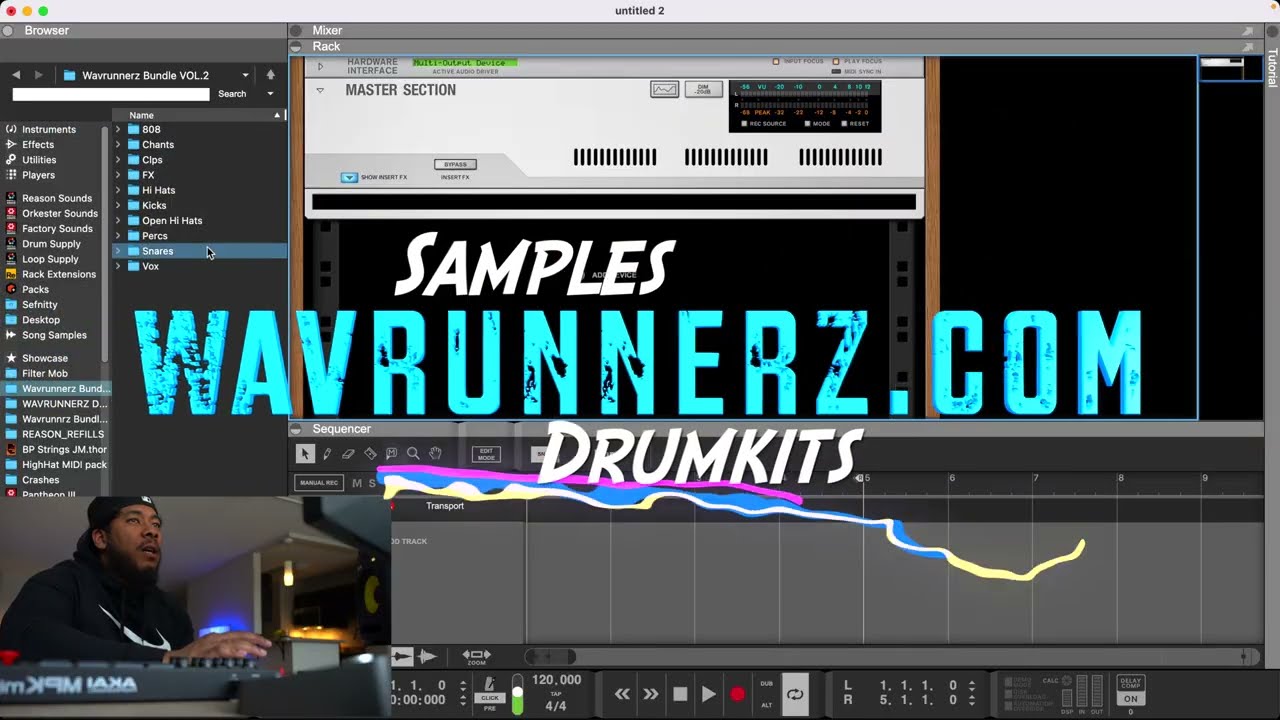This screenshot has height=720, width=1280.
Task: Open Reason Sounds location
Action: pos(55,198)
